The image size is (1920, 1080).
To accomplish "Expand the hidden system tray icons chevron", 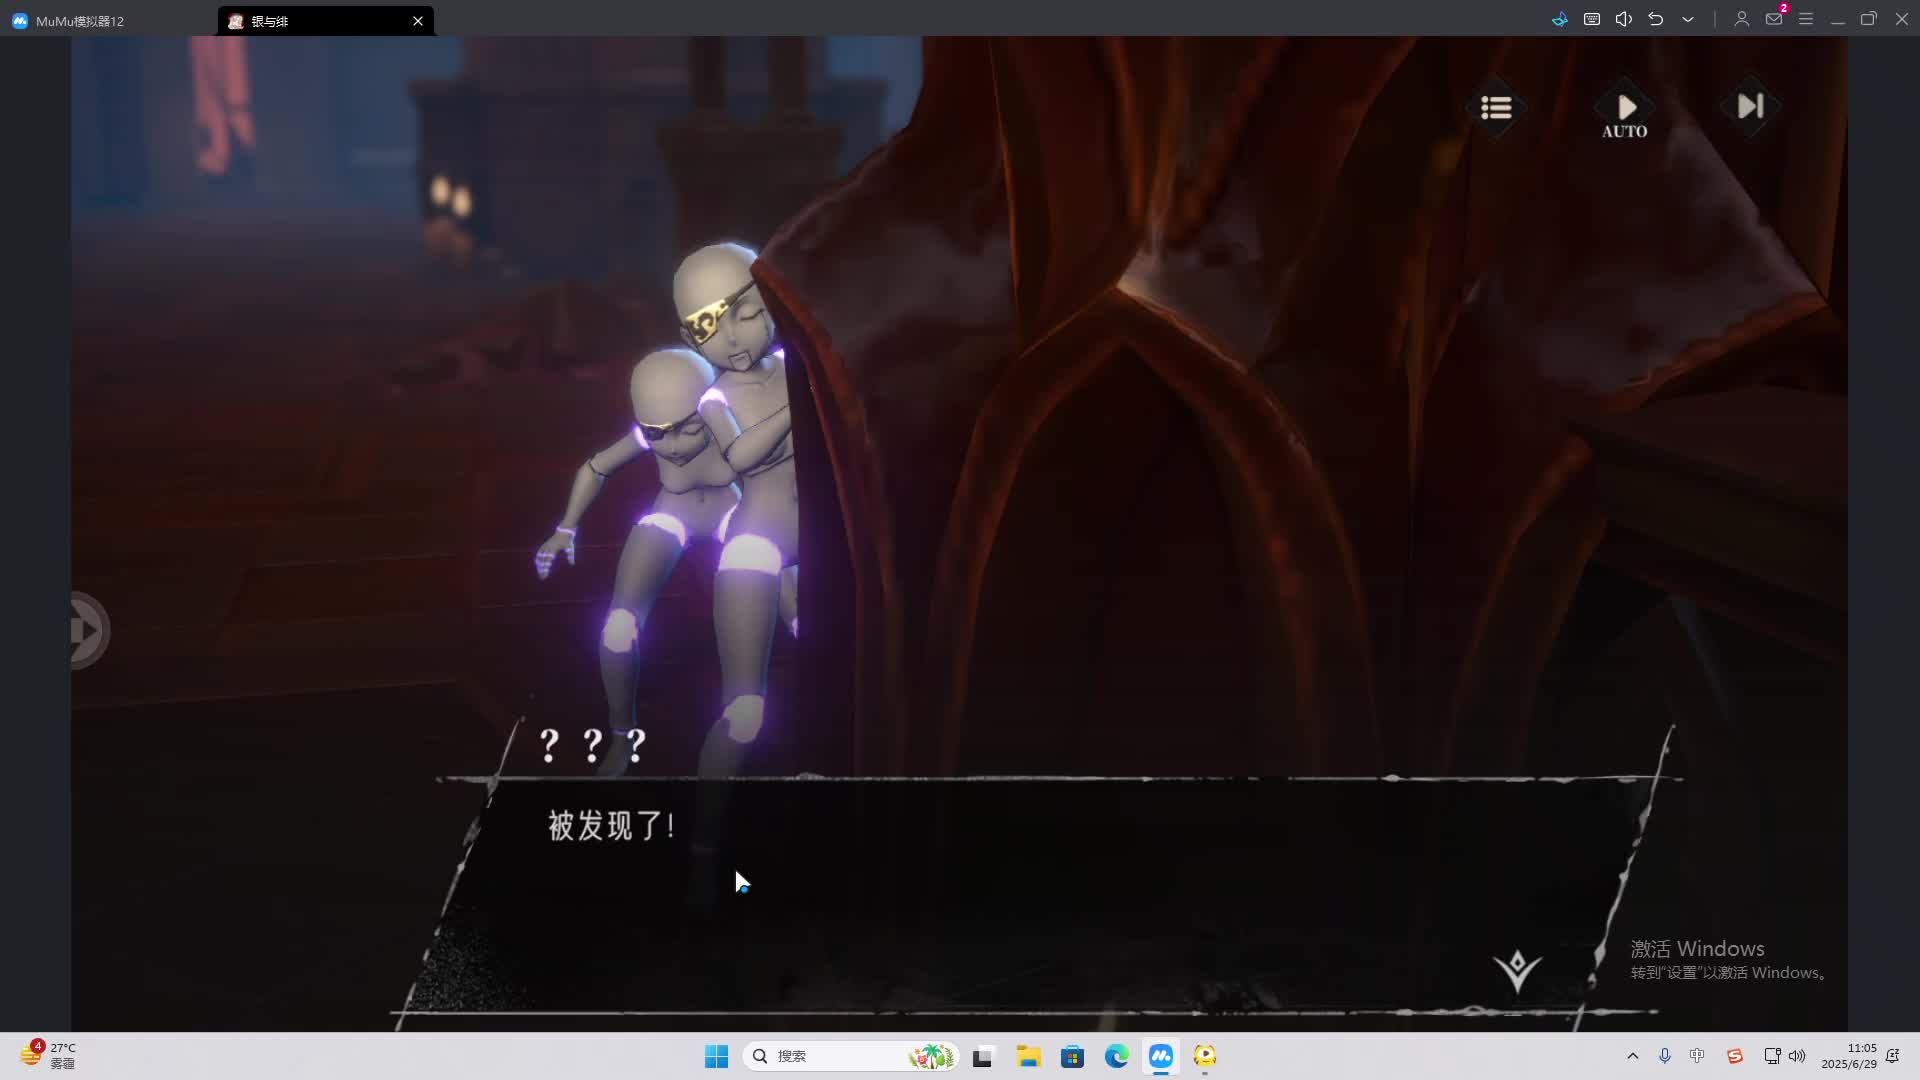I will tap(1633, 1056).
